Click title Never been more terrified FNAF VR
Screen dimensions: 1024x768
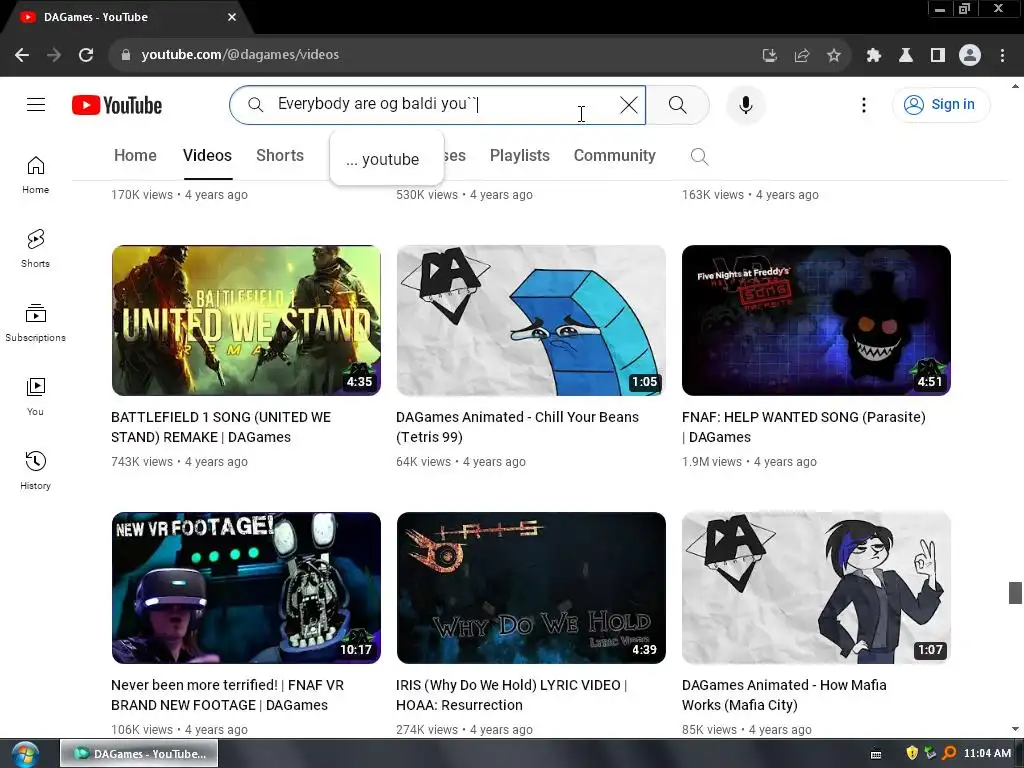[227, 695]
